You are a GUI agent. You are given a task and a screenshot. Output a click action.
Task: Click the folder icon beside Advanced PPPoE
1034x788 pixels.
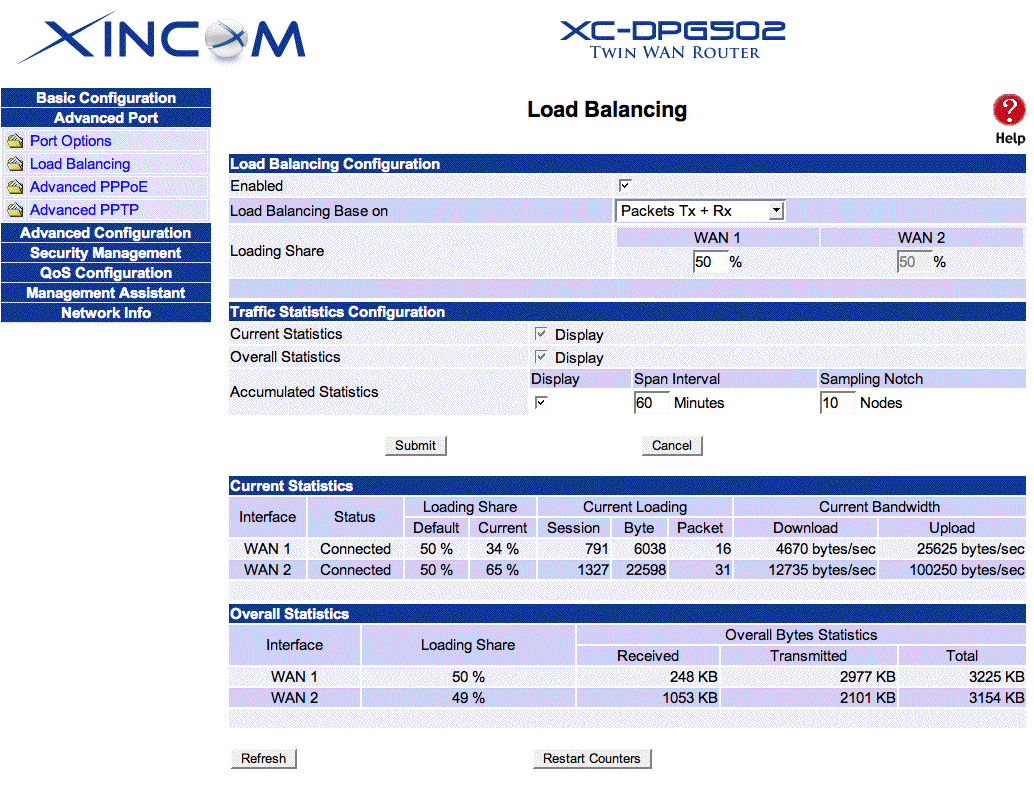tap(15, 187)
